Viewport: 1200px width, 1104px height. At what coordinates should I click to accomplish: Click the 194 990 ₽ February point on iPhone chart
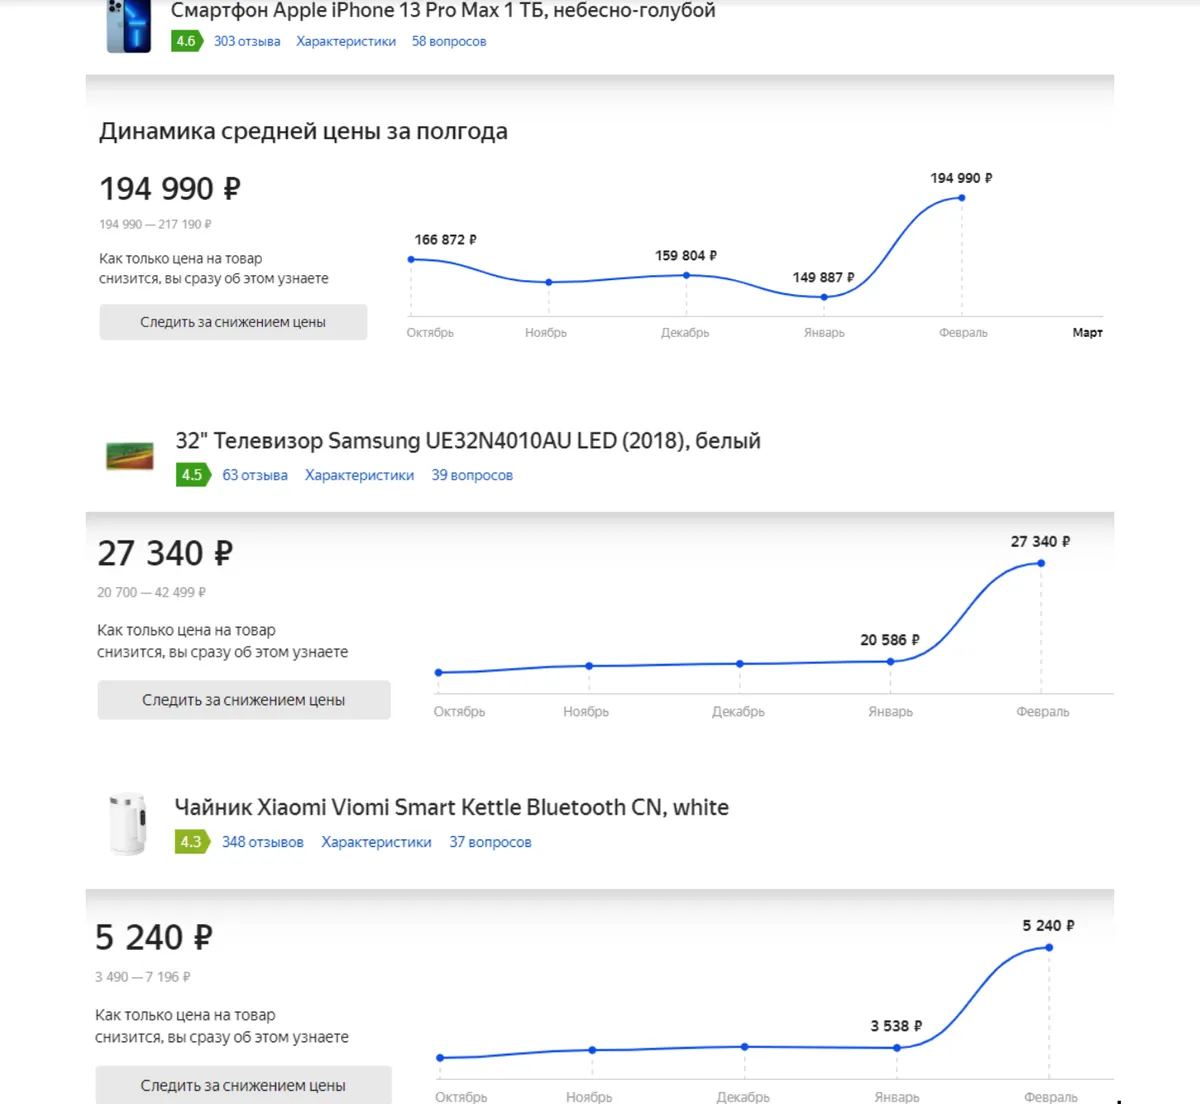tap(962, 198)
